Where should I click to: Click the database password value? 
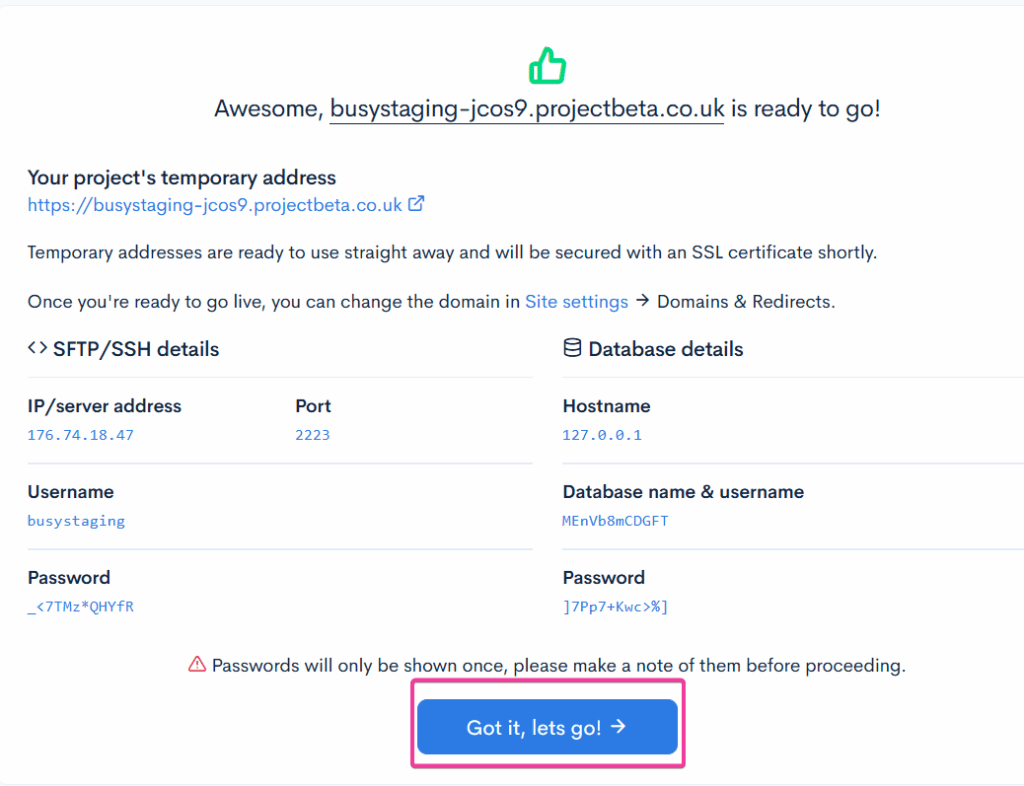click(x=615, y=606)
